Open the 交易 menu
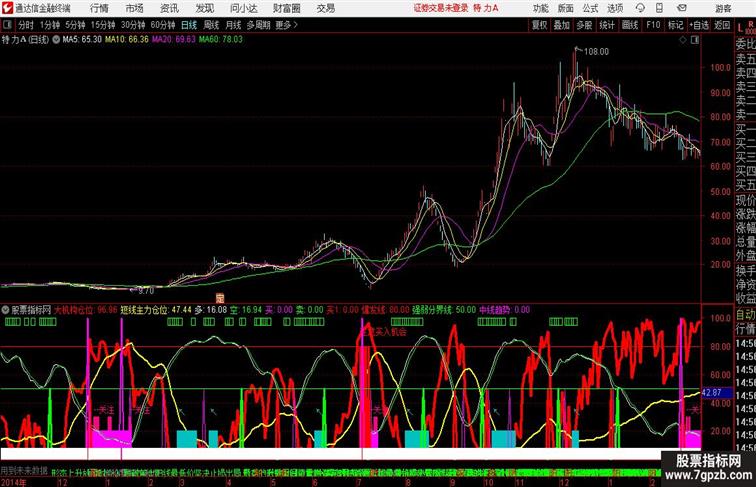The width and height of the screenshot is (756, 487). pyautogui.click(x=326, y=8)
